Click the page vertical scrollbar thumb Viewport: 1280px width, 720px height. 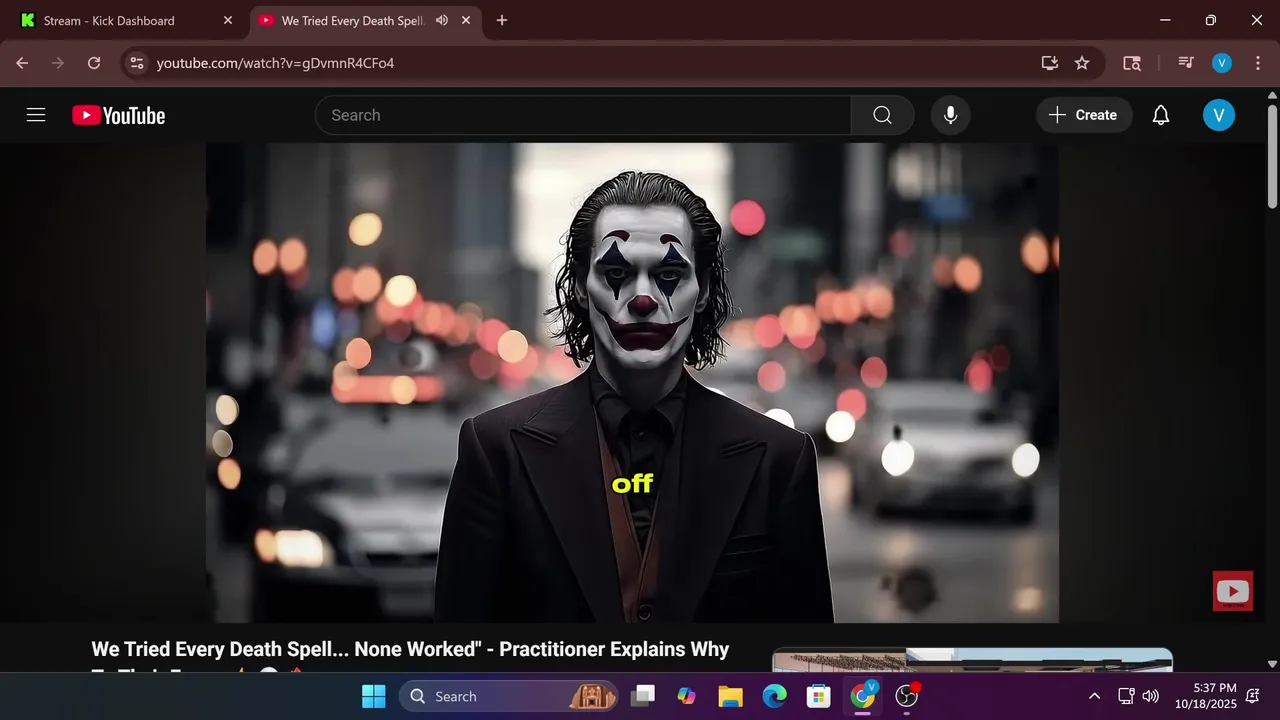pos(1272,155)
